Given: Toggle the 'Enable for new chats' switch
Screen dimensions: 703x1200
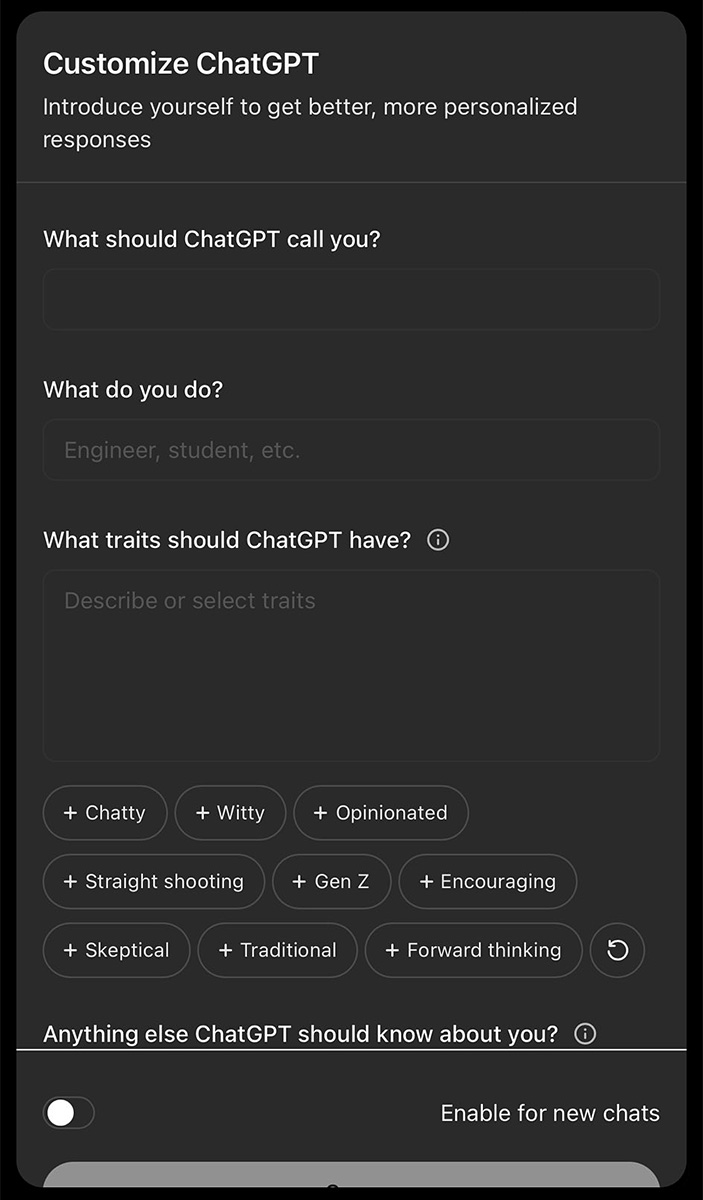Looking at the screenshot, I should pos(69,1113).
